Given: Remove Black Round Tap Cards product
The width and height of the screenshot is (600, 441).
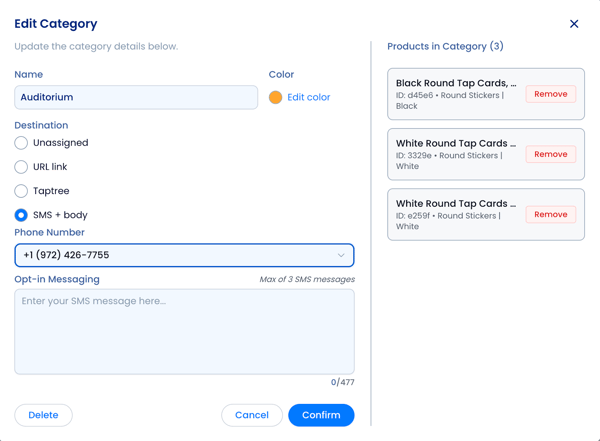Looking at the screenshot, I should click(x=550, y=94).
